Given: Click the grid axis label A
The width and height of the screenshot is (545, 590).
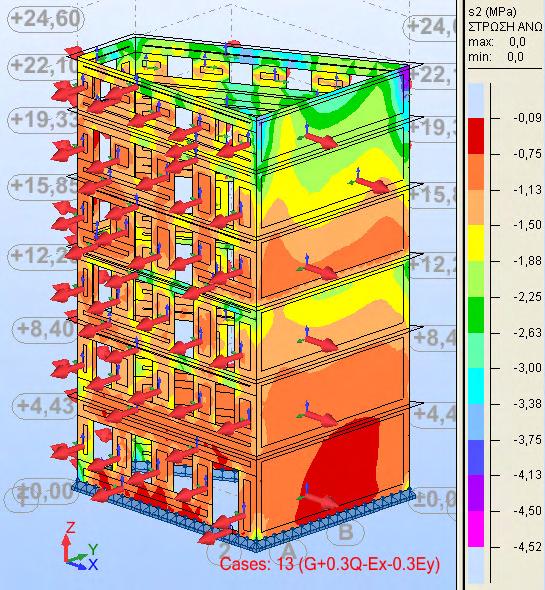Looking at the screenshot, I should (x=288, y=552).
